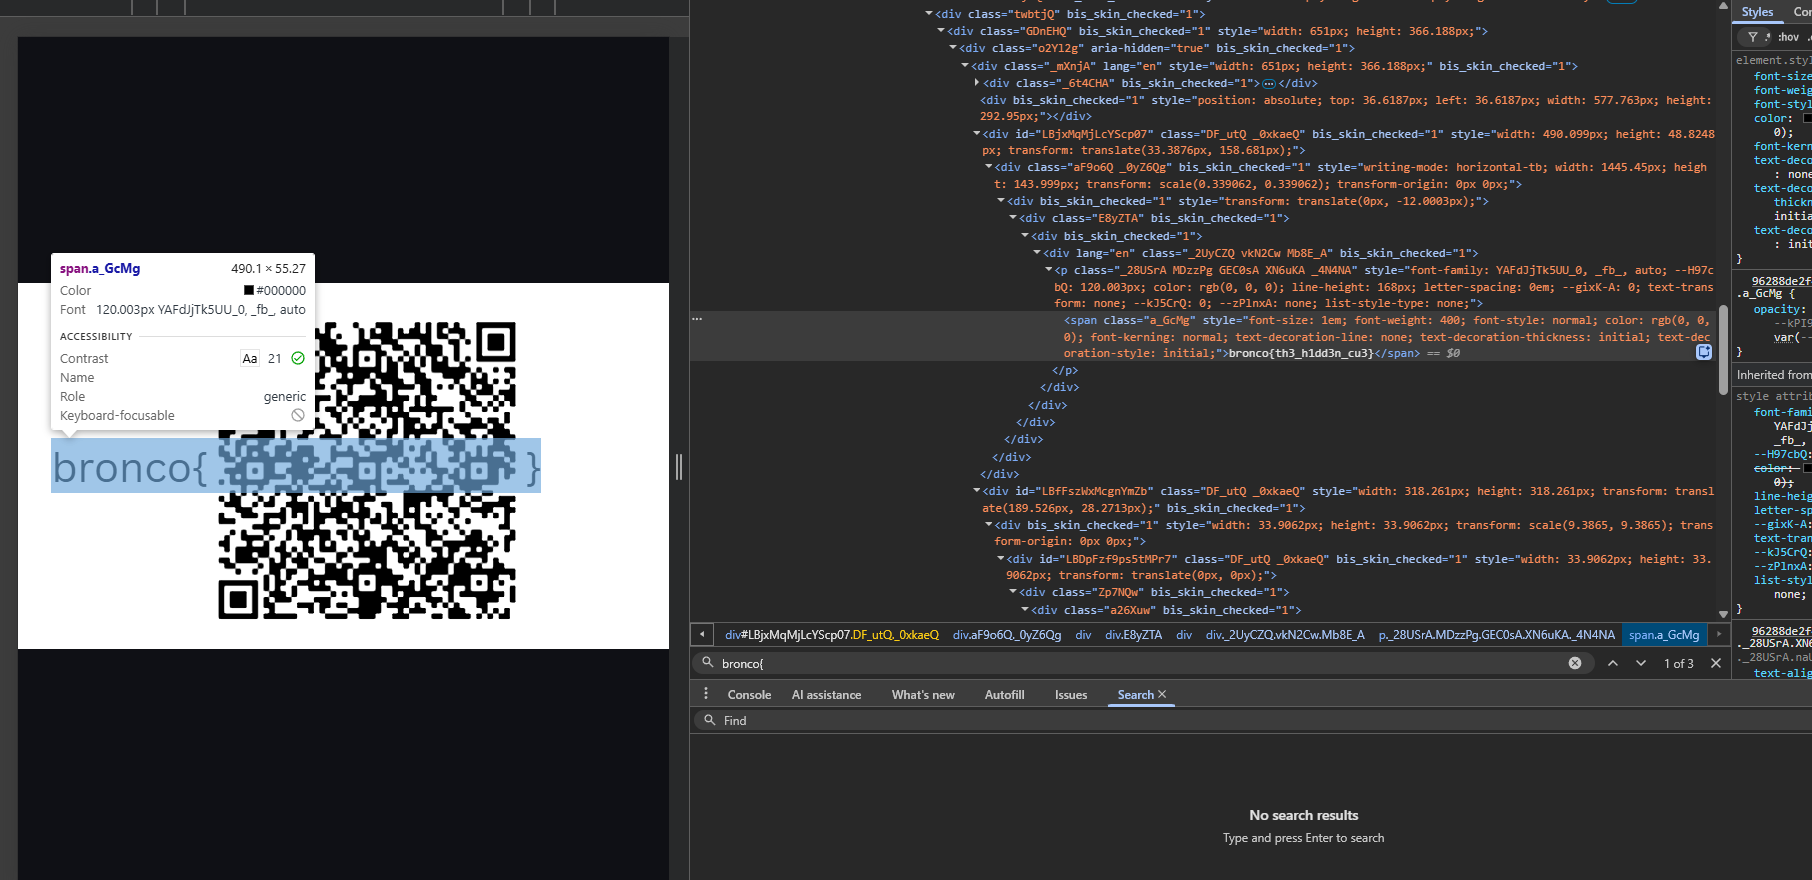Click the magnifier icon in Find field

(710, 720)
